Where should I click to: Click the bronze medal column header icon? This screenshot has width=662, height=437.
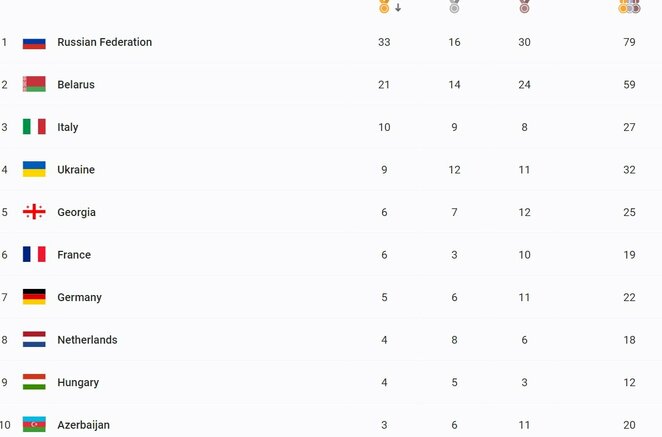tap(524, 7)
